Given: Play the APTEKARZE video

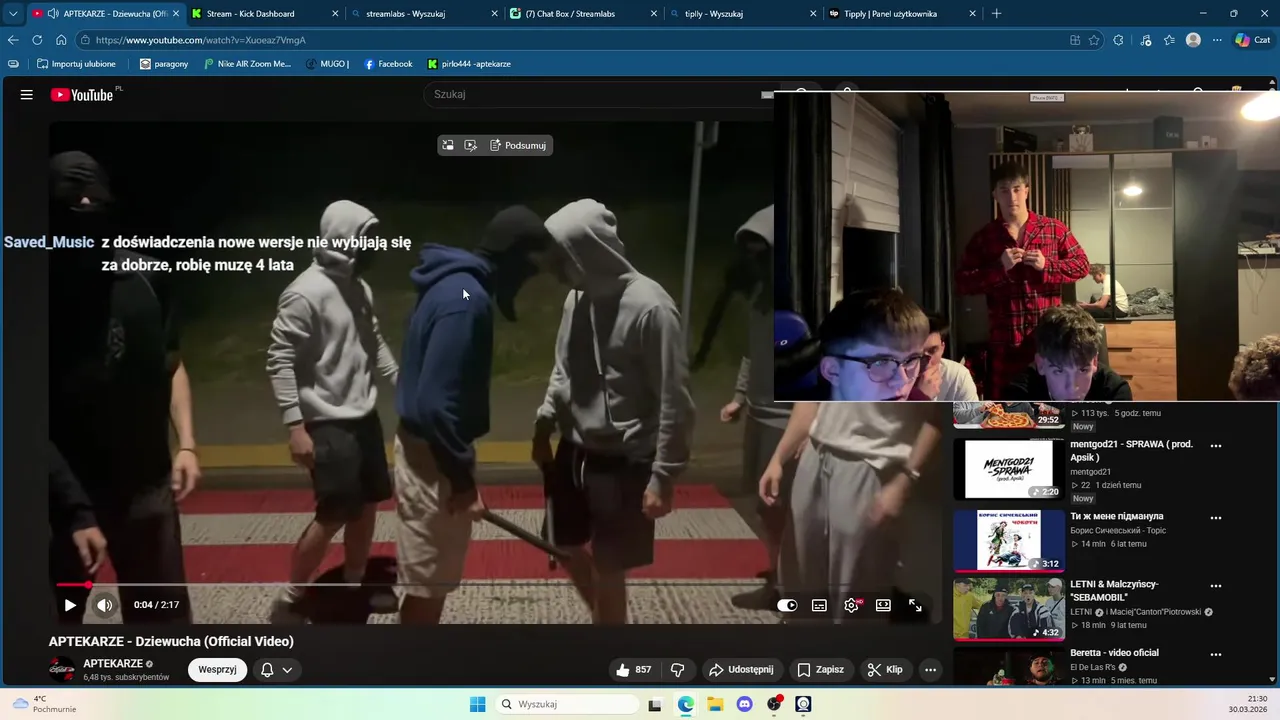Looking at the screenshot, I should (70, 605).
